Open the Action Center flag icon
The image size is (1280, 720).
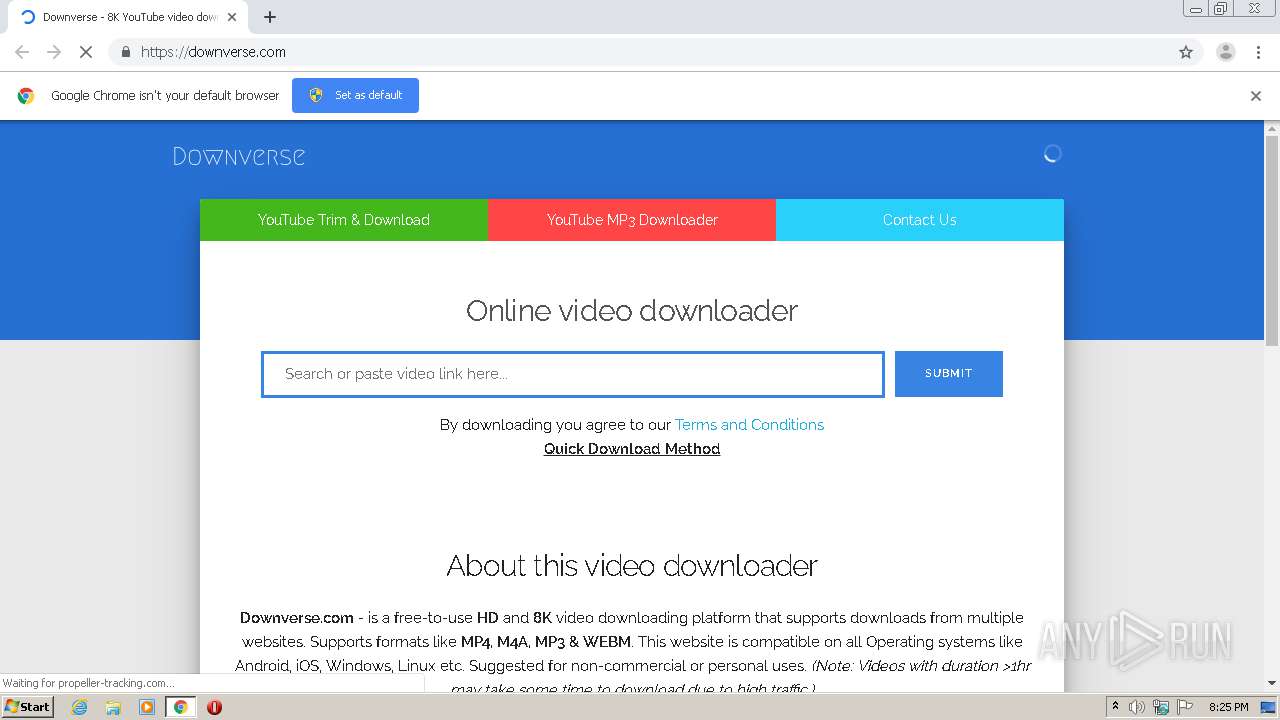click(1185, 707)
